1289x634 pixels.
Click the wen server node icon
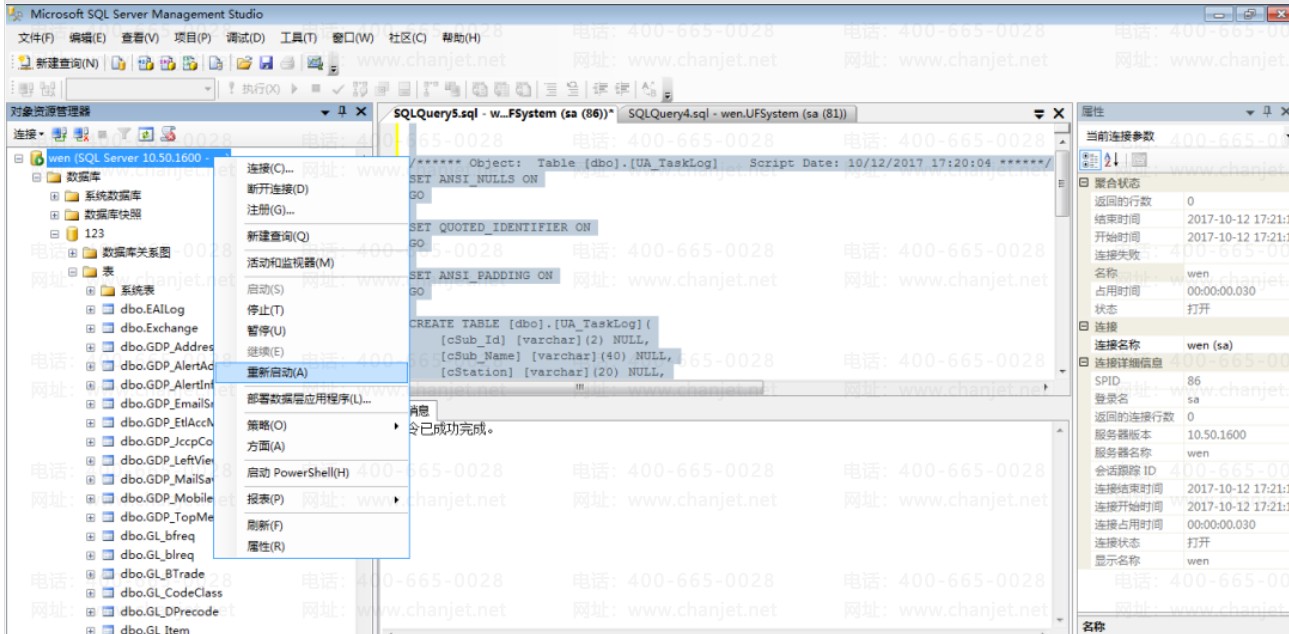(x=37, y=158)
